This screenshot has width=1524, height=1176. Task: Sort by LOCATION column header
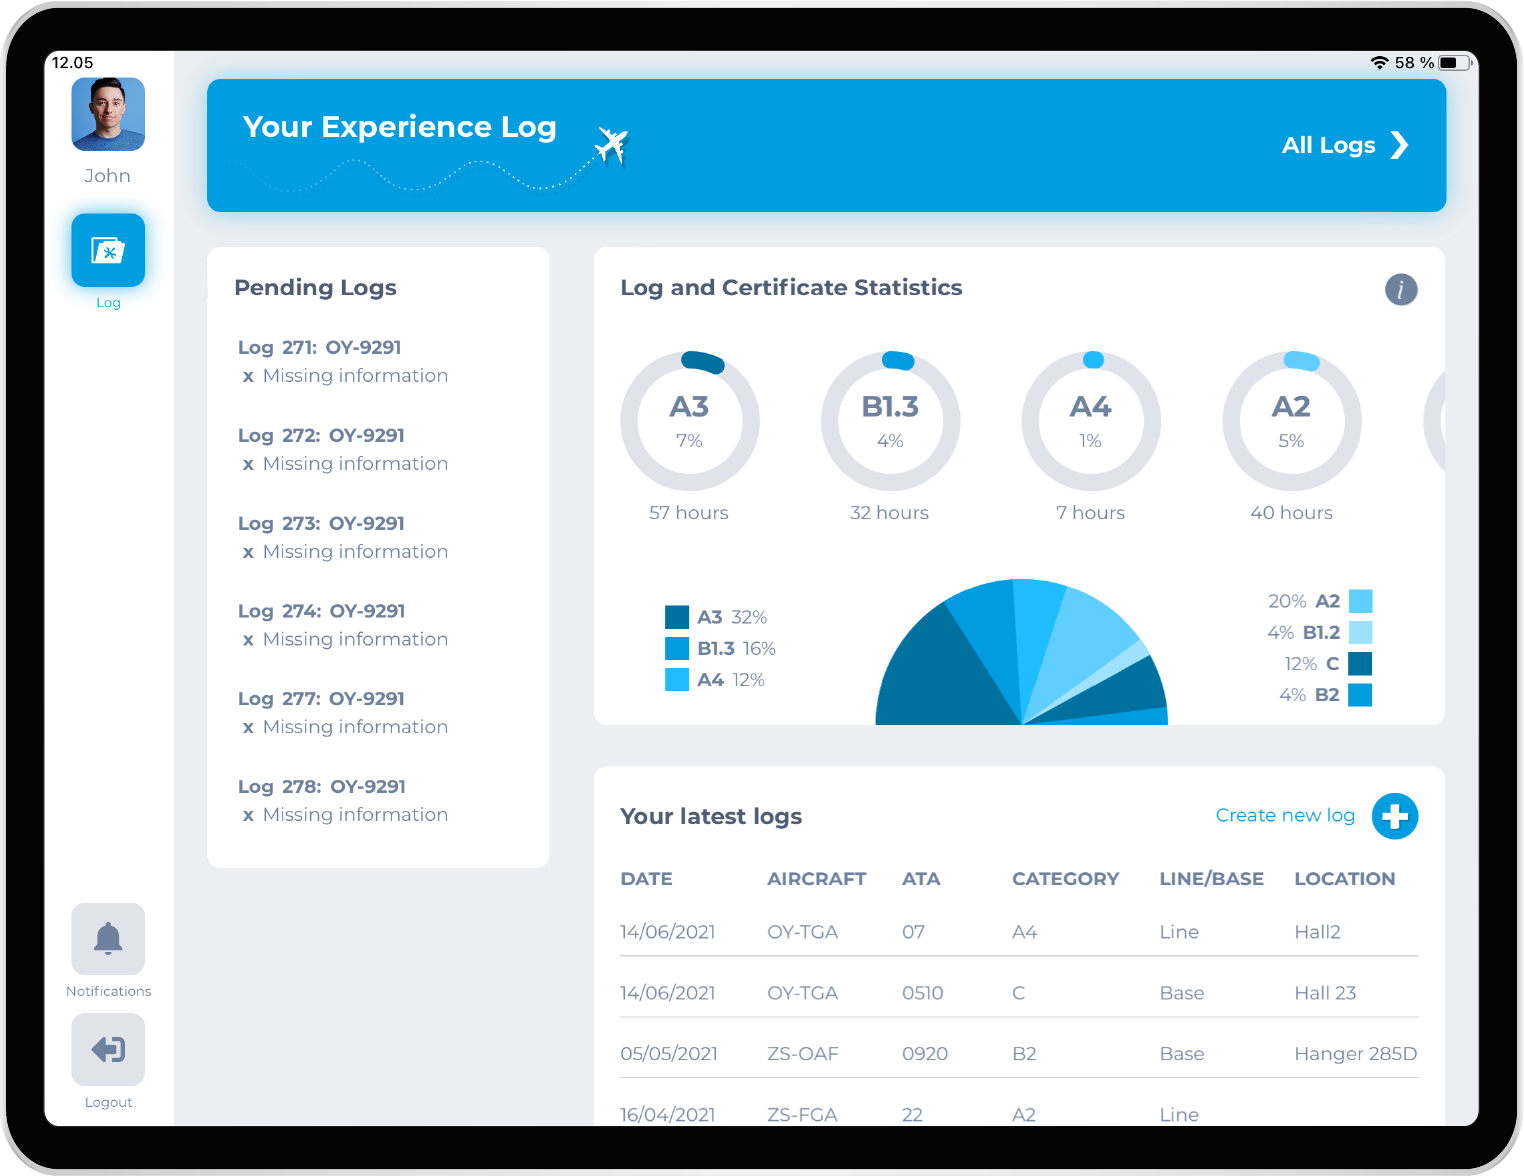(x=1344, y=879)
